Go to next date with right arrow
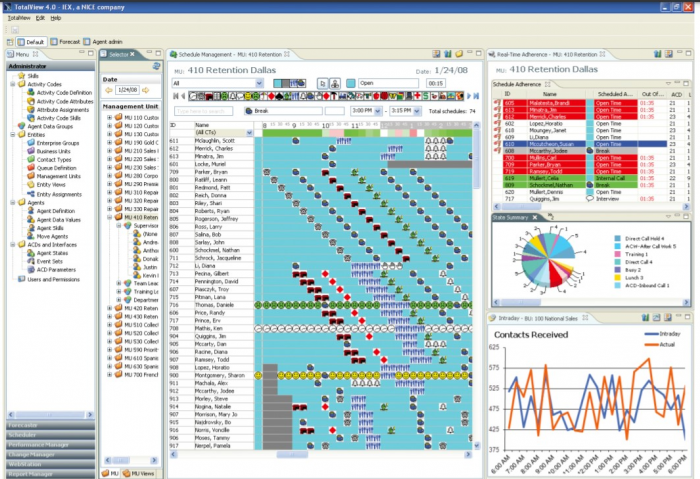This screenshot has width=700, height=479. (x=146, y=90)
